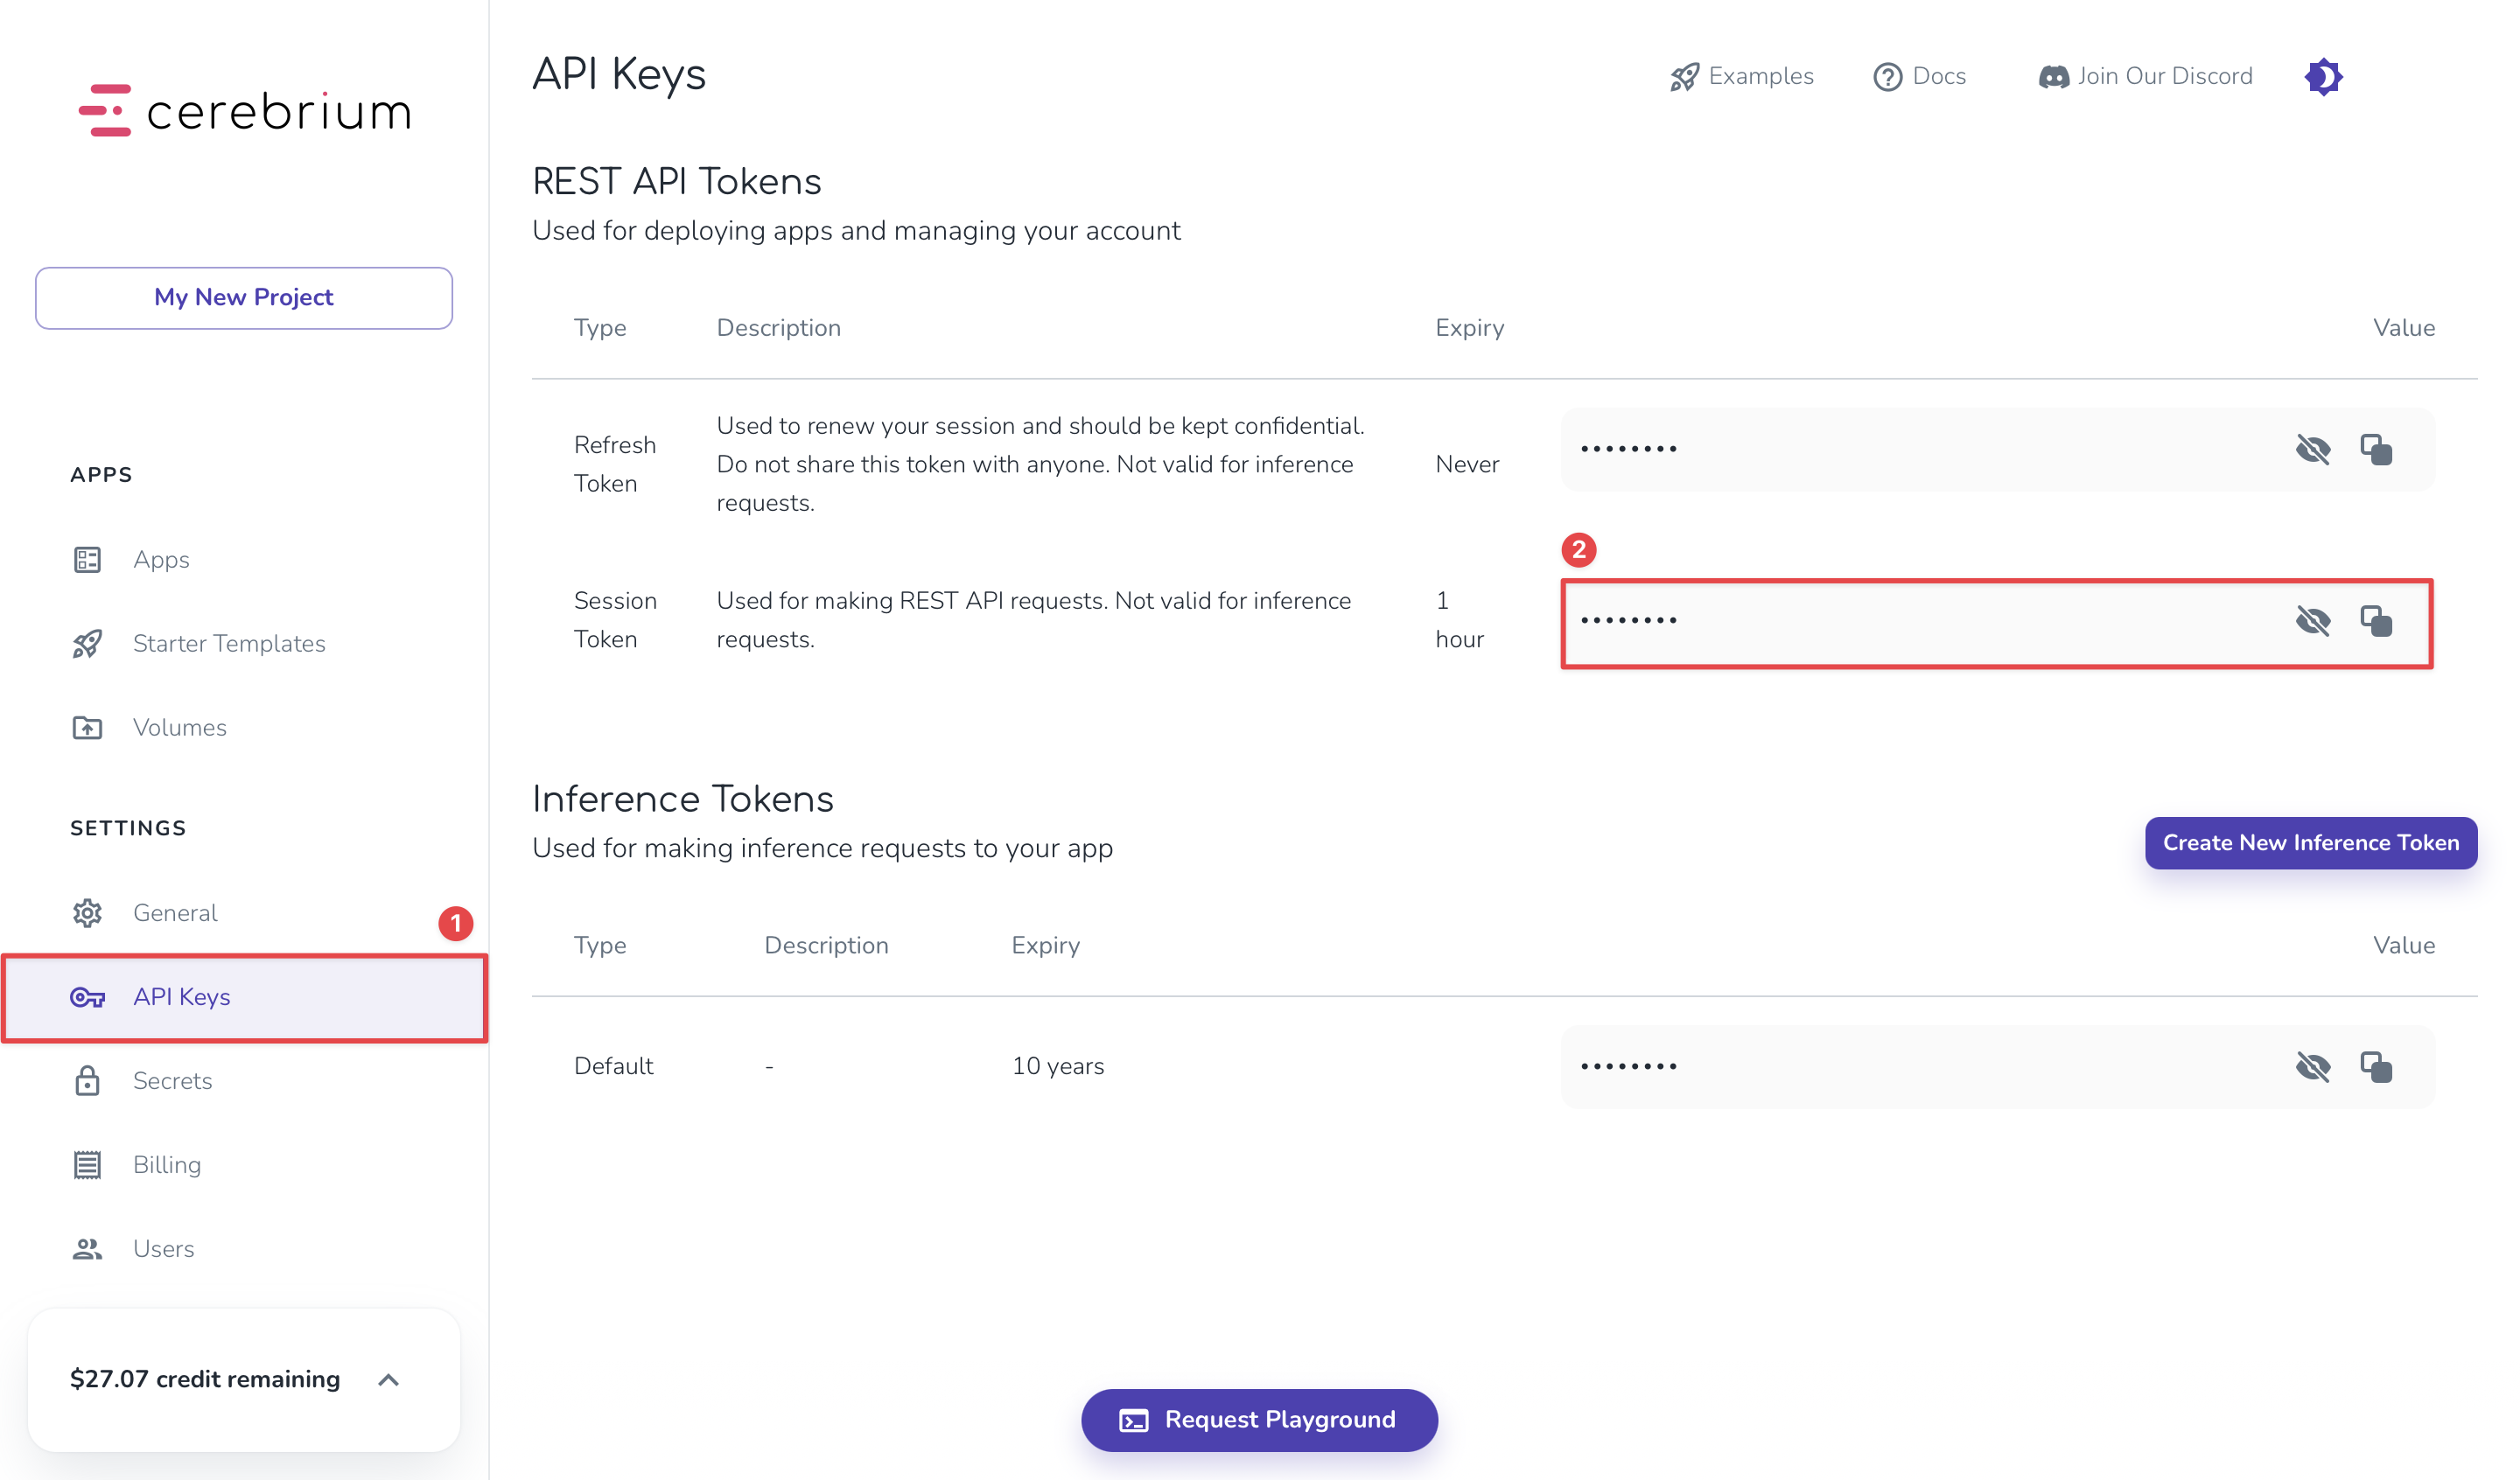
Task: Reveal the Refresh Token value
Action: 2313,449
